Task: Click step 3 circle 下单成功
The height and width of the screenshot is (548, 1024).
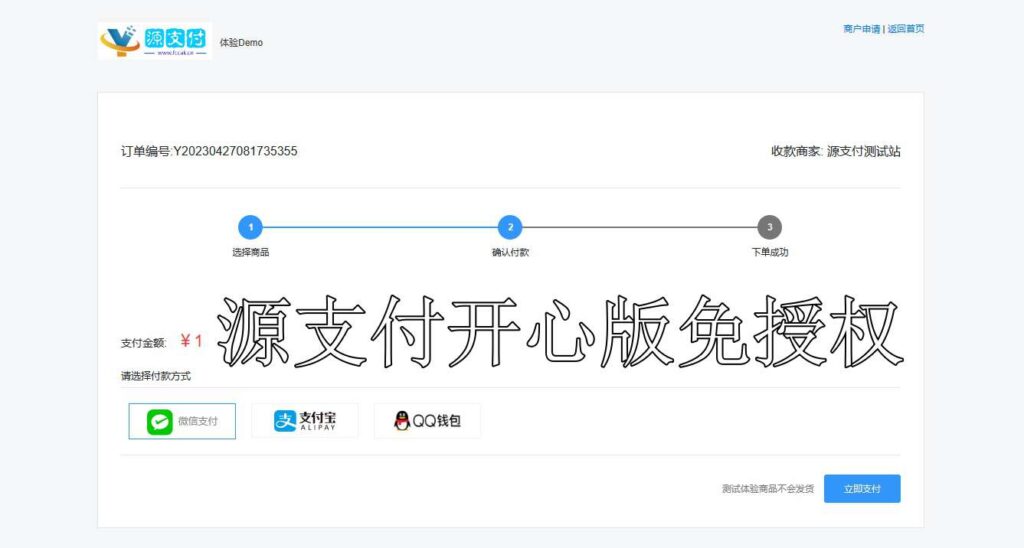Action: tap(769, 227)
